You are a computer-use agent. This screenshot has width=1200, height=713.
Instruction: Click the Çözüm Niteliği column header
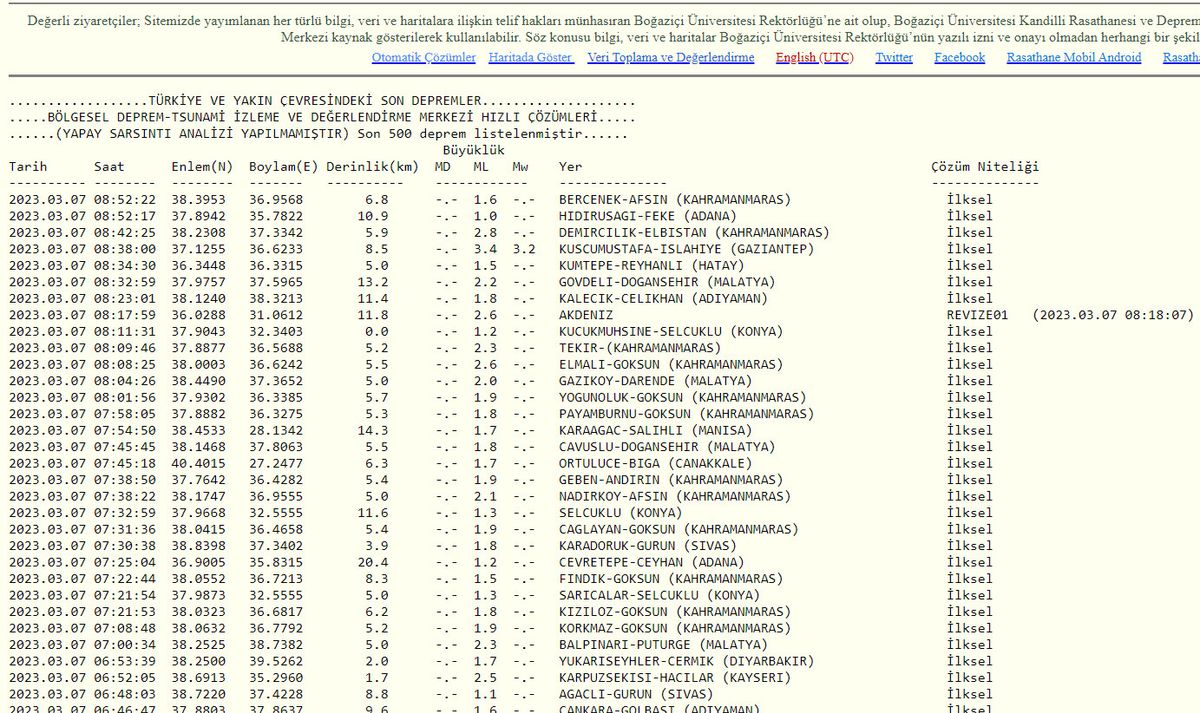click(985, 167)
